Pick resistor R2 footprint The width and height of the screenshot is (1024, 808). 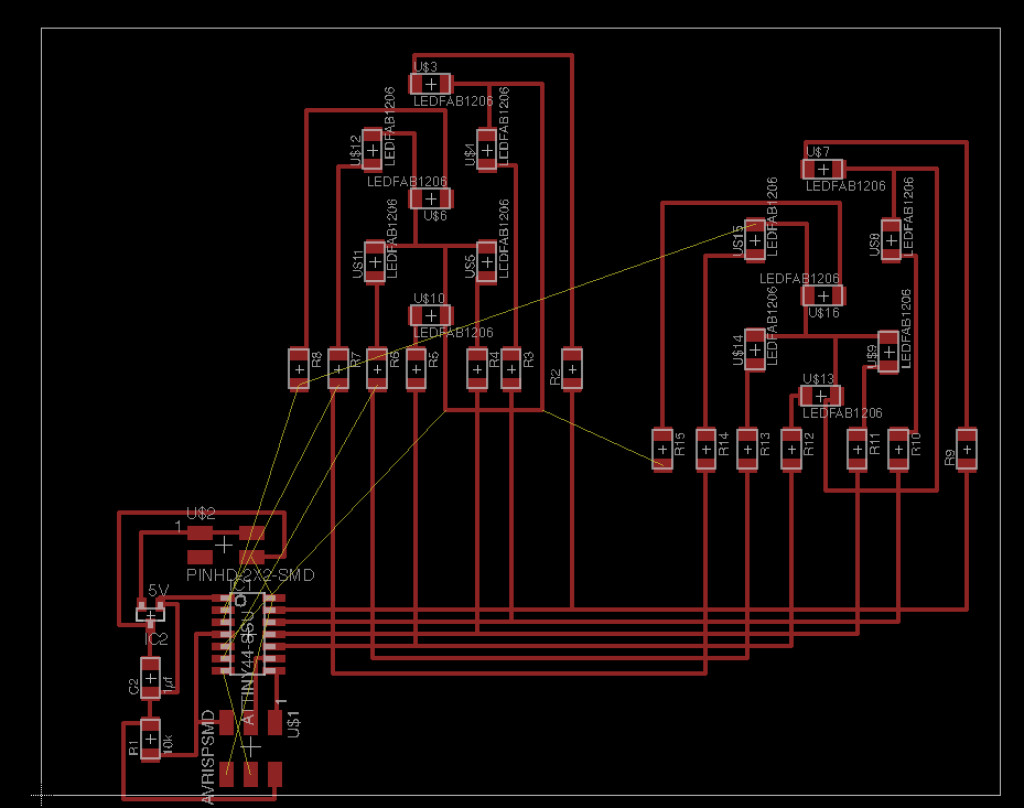tap(572, 370)
